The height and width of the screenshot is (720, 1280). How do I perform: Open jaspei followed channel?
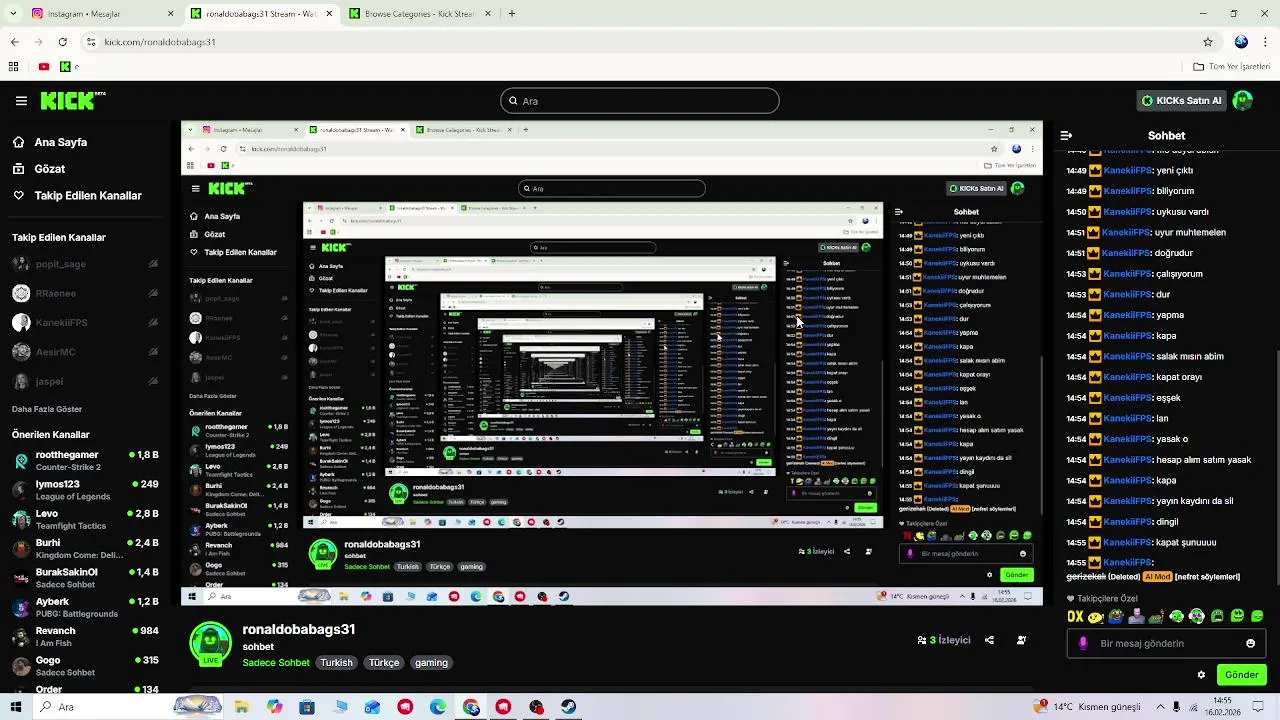click(85, 381)
